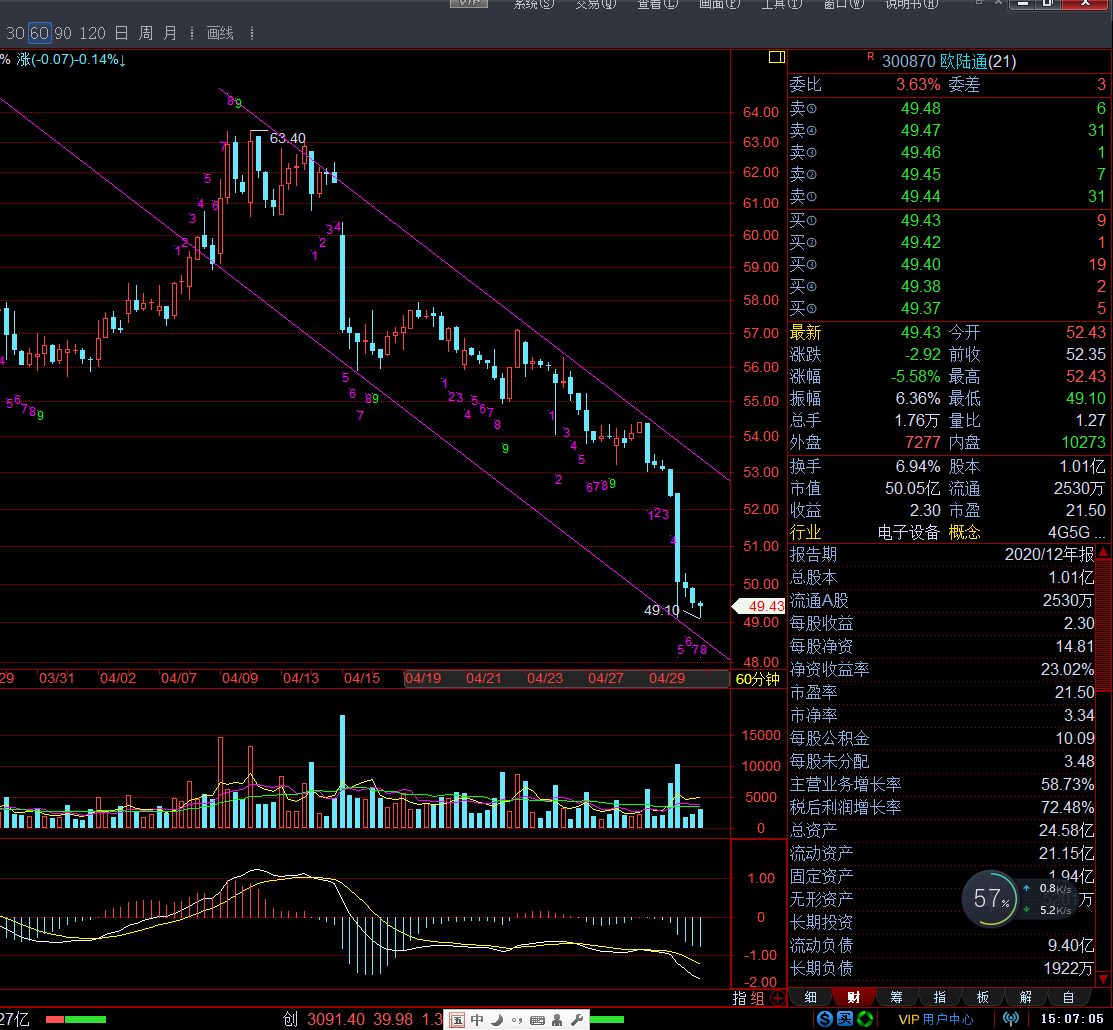Click the 49.43 current price tag
The image size is (1113, 1030).
coord(760,606)
